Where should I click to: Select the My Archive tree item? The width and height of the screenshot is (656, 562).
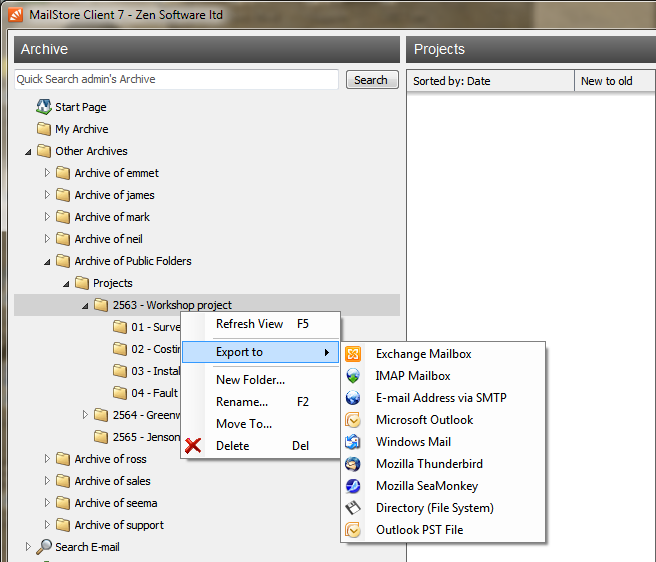coord(82,129)
